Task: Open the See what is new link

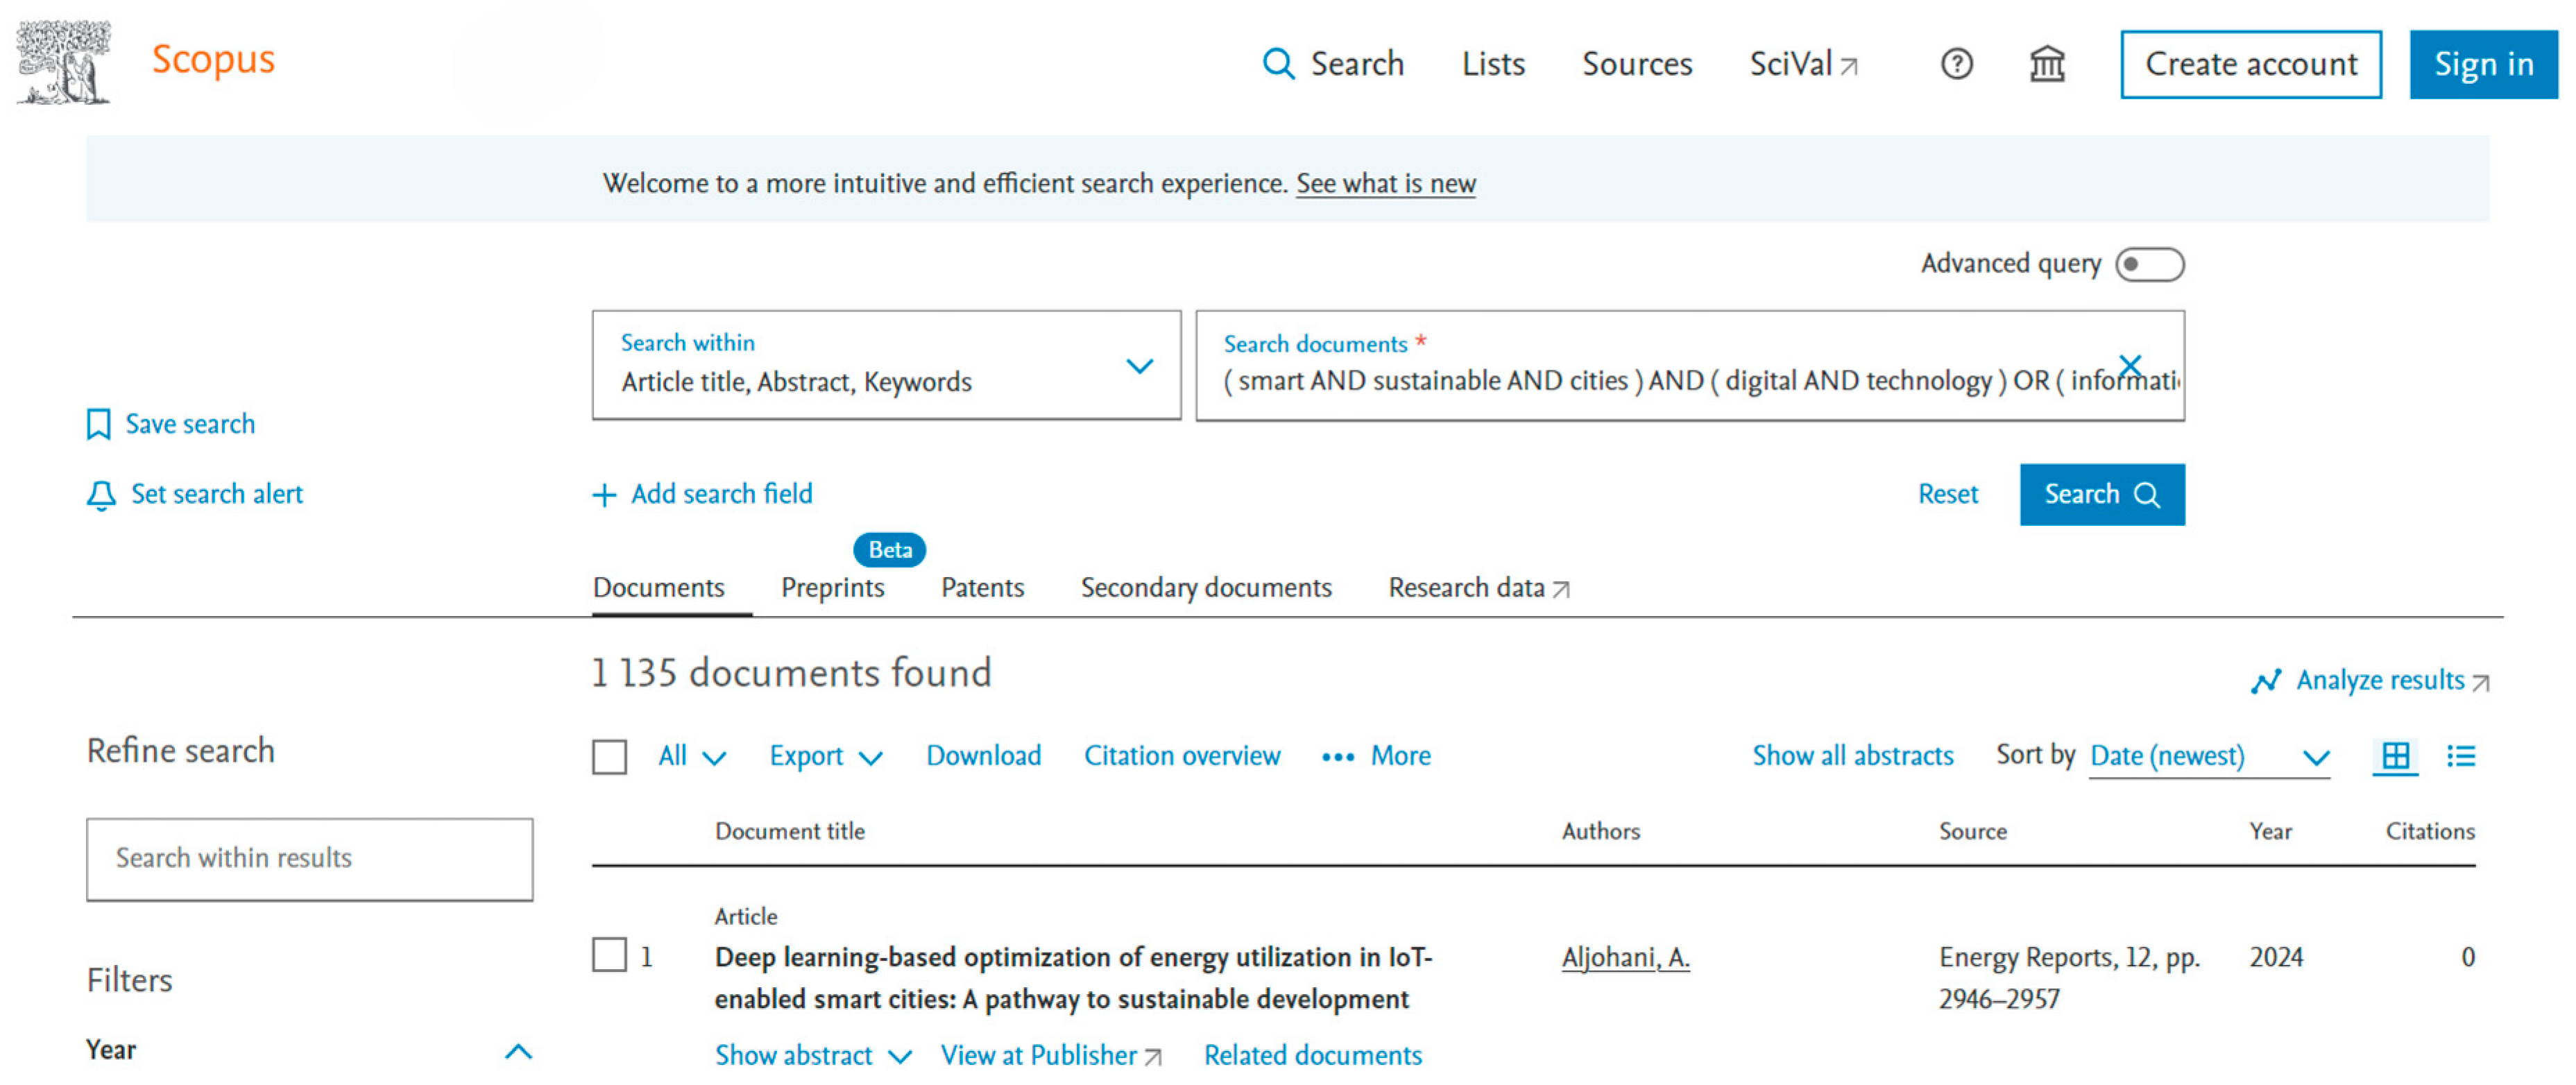Action: (1385, 184)
